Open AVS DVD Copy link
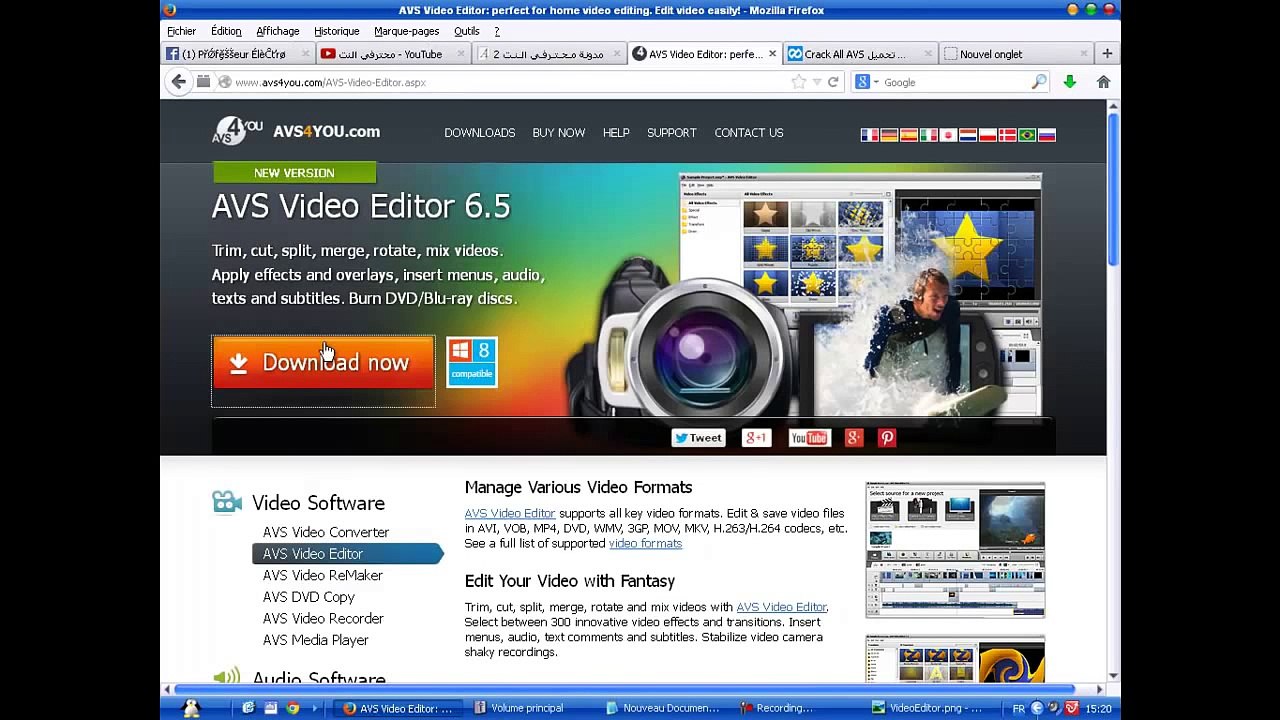 (x=309, y=597)
